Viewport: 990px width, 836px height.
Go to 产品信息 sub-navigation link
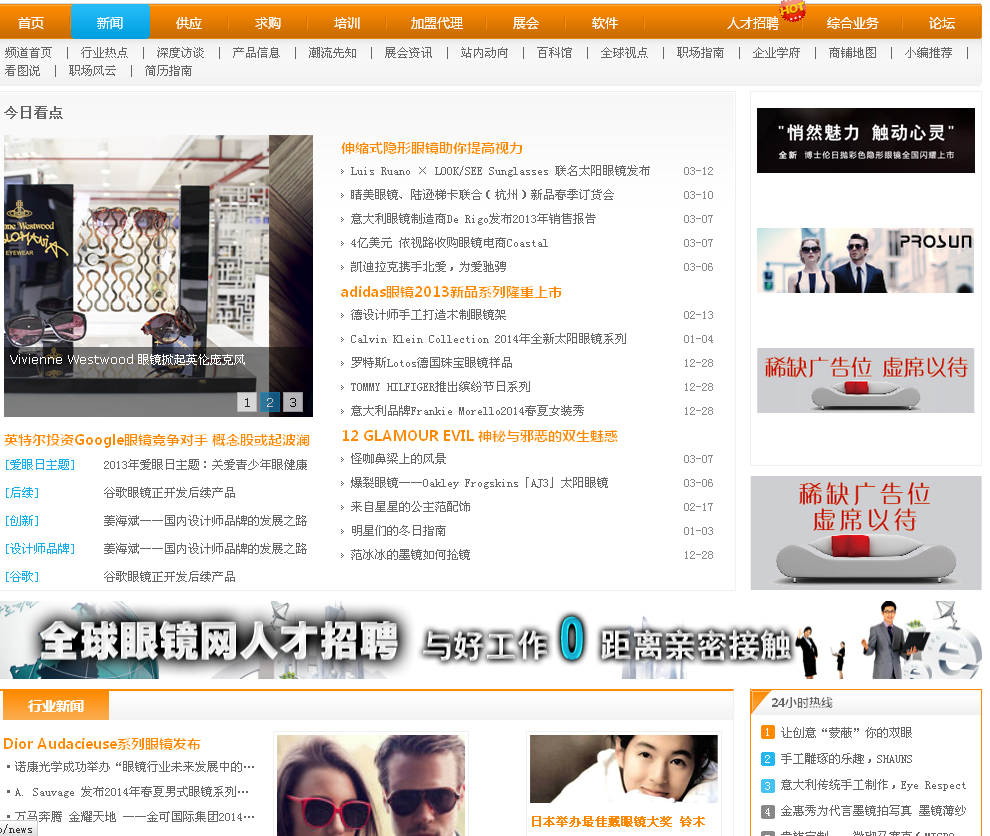(256, 52)
